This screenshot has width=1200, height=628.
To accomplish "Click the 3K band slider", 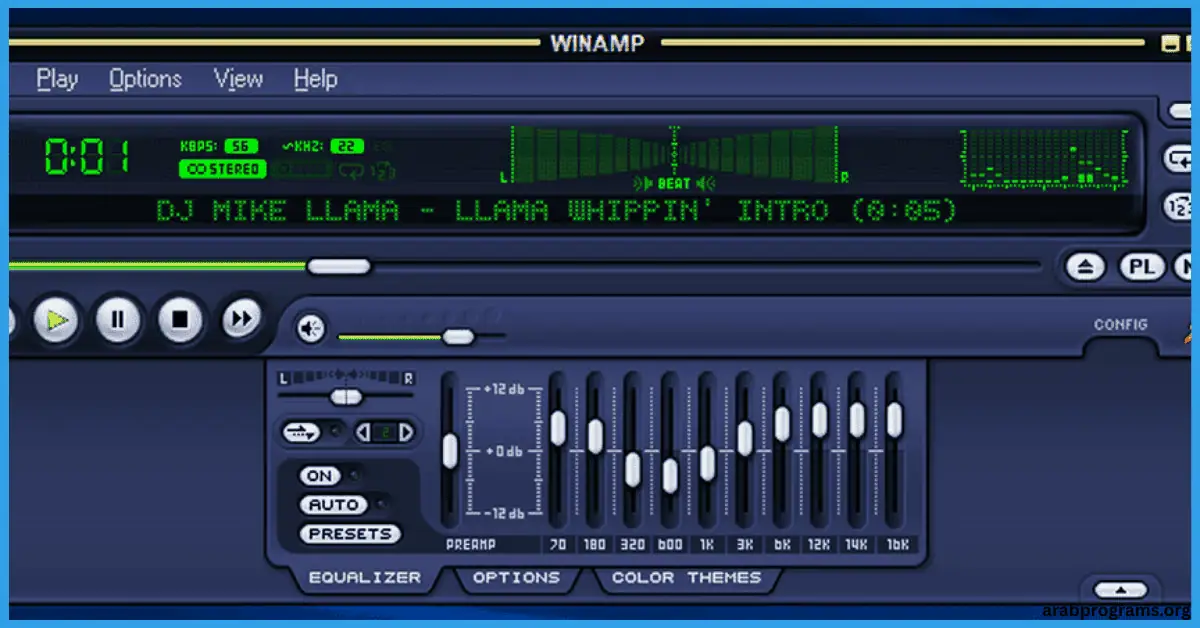I will pos(745,438).
